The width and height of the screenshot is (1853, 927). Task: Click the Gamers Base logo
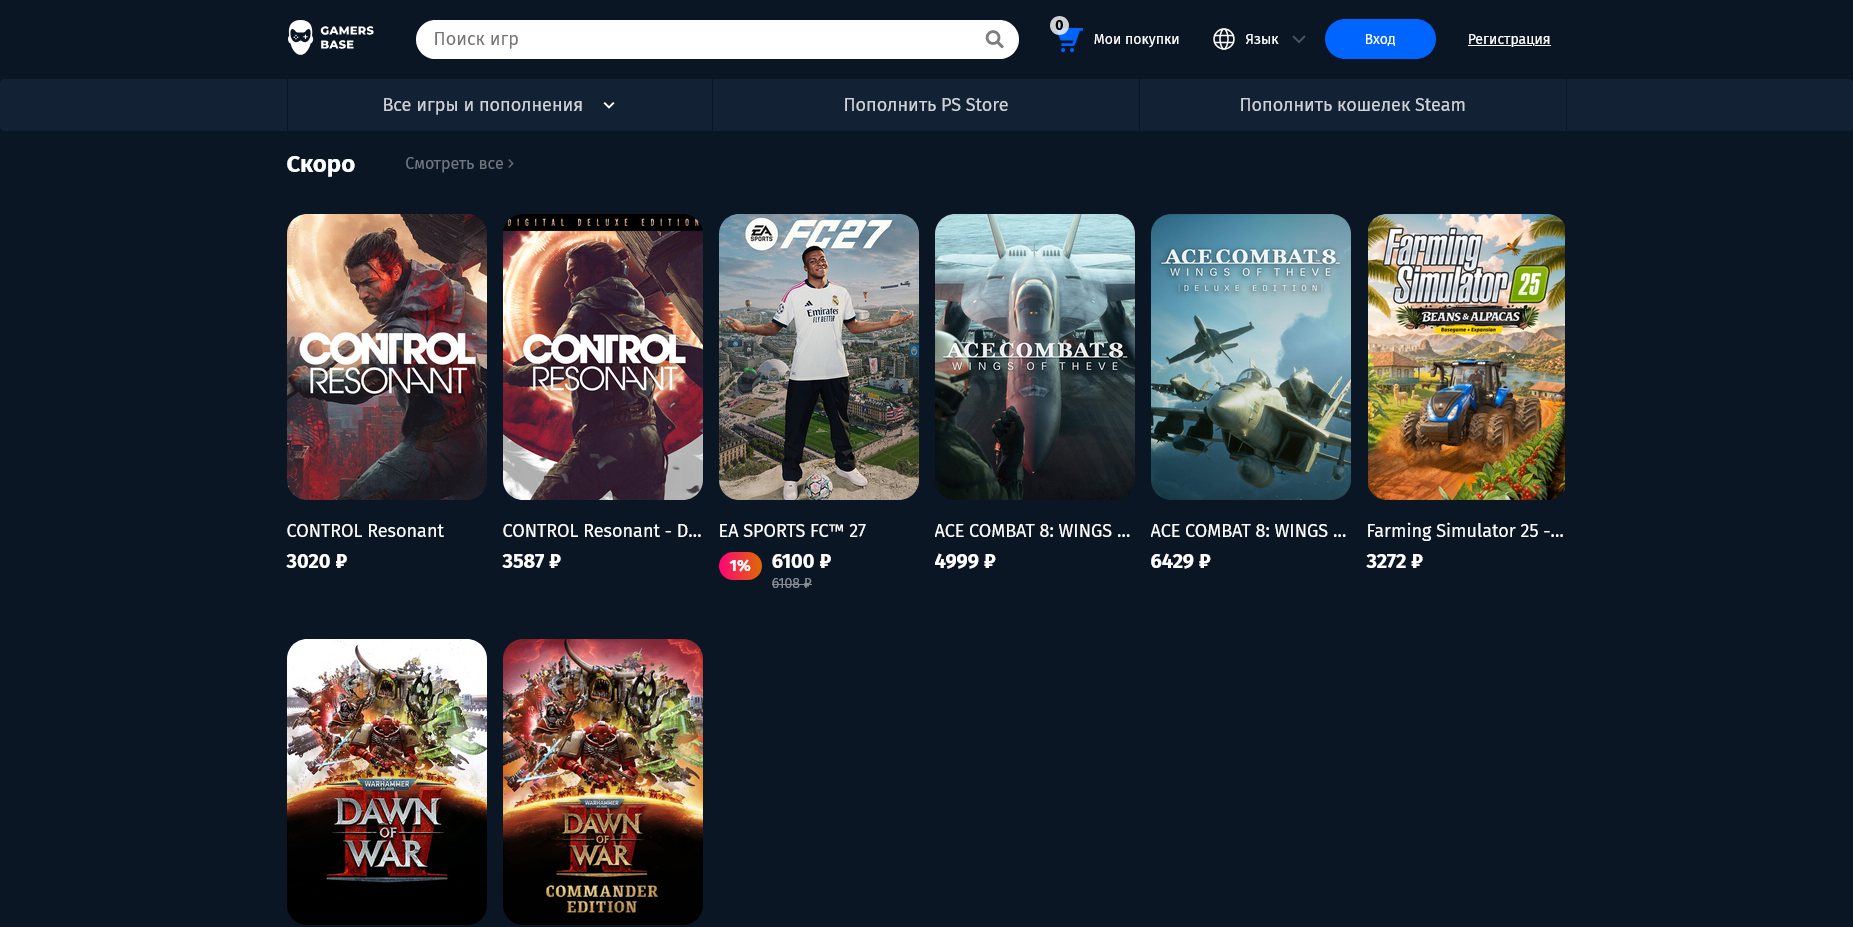[331, 38]
